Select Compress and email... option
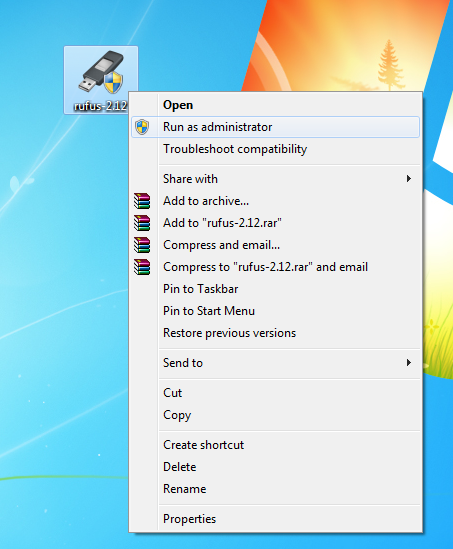Viewport: 453px width, 549px height. pos(276,245)
